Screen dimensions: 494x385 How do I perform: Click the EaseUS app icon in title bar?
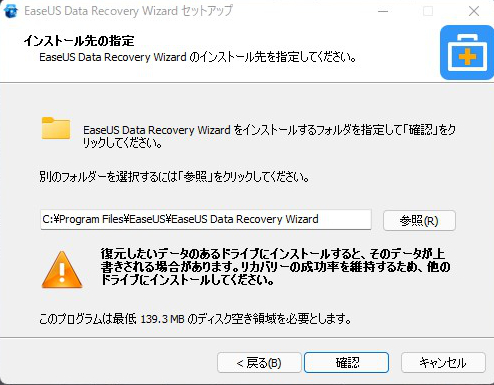pyautogui.click(x=10, y=11)
